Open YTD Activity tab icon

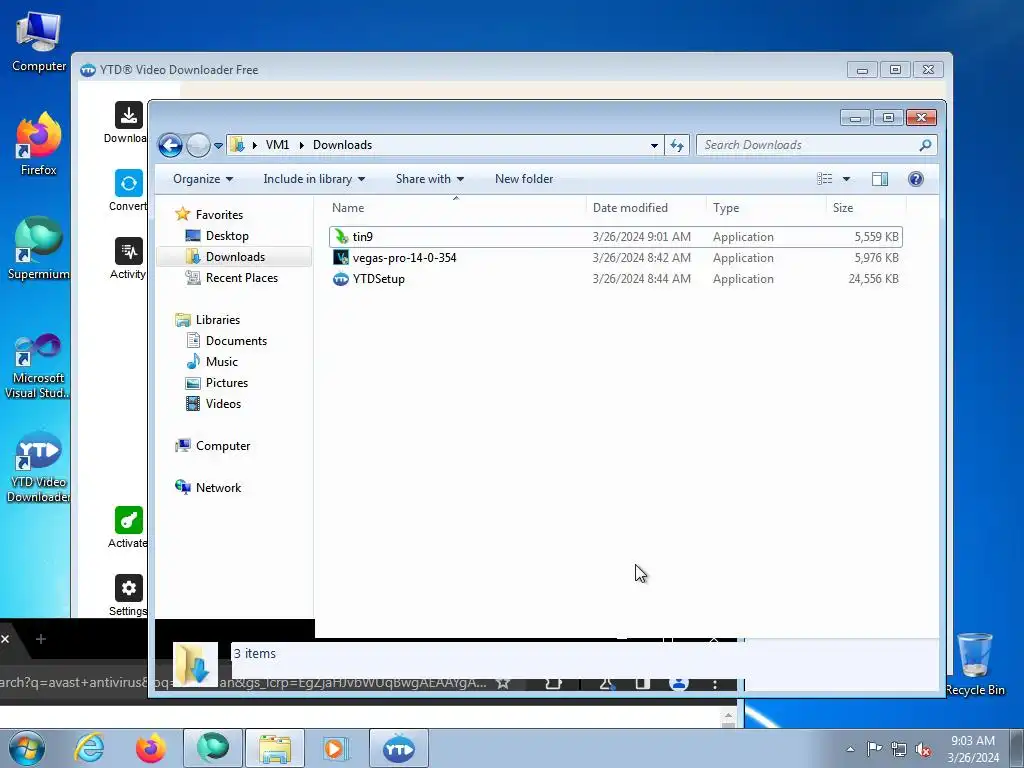129,251
